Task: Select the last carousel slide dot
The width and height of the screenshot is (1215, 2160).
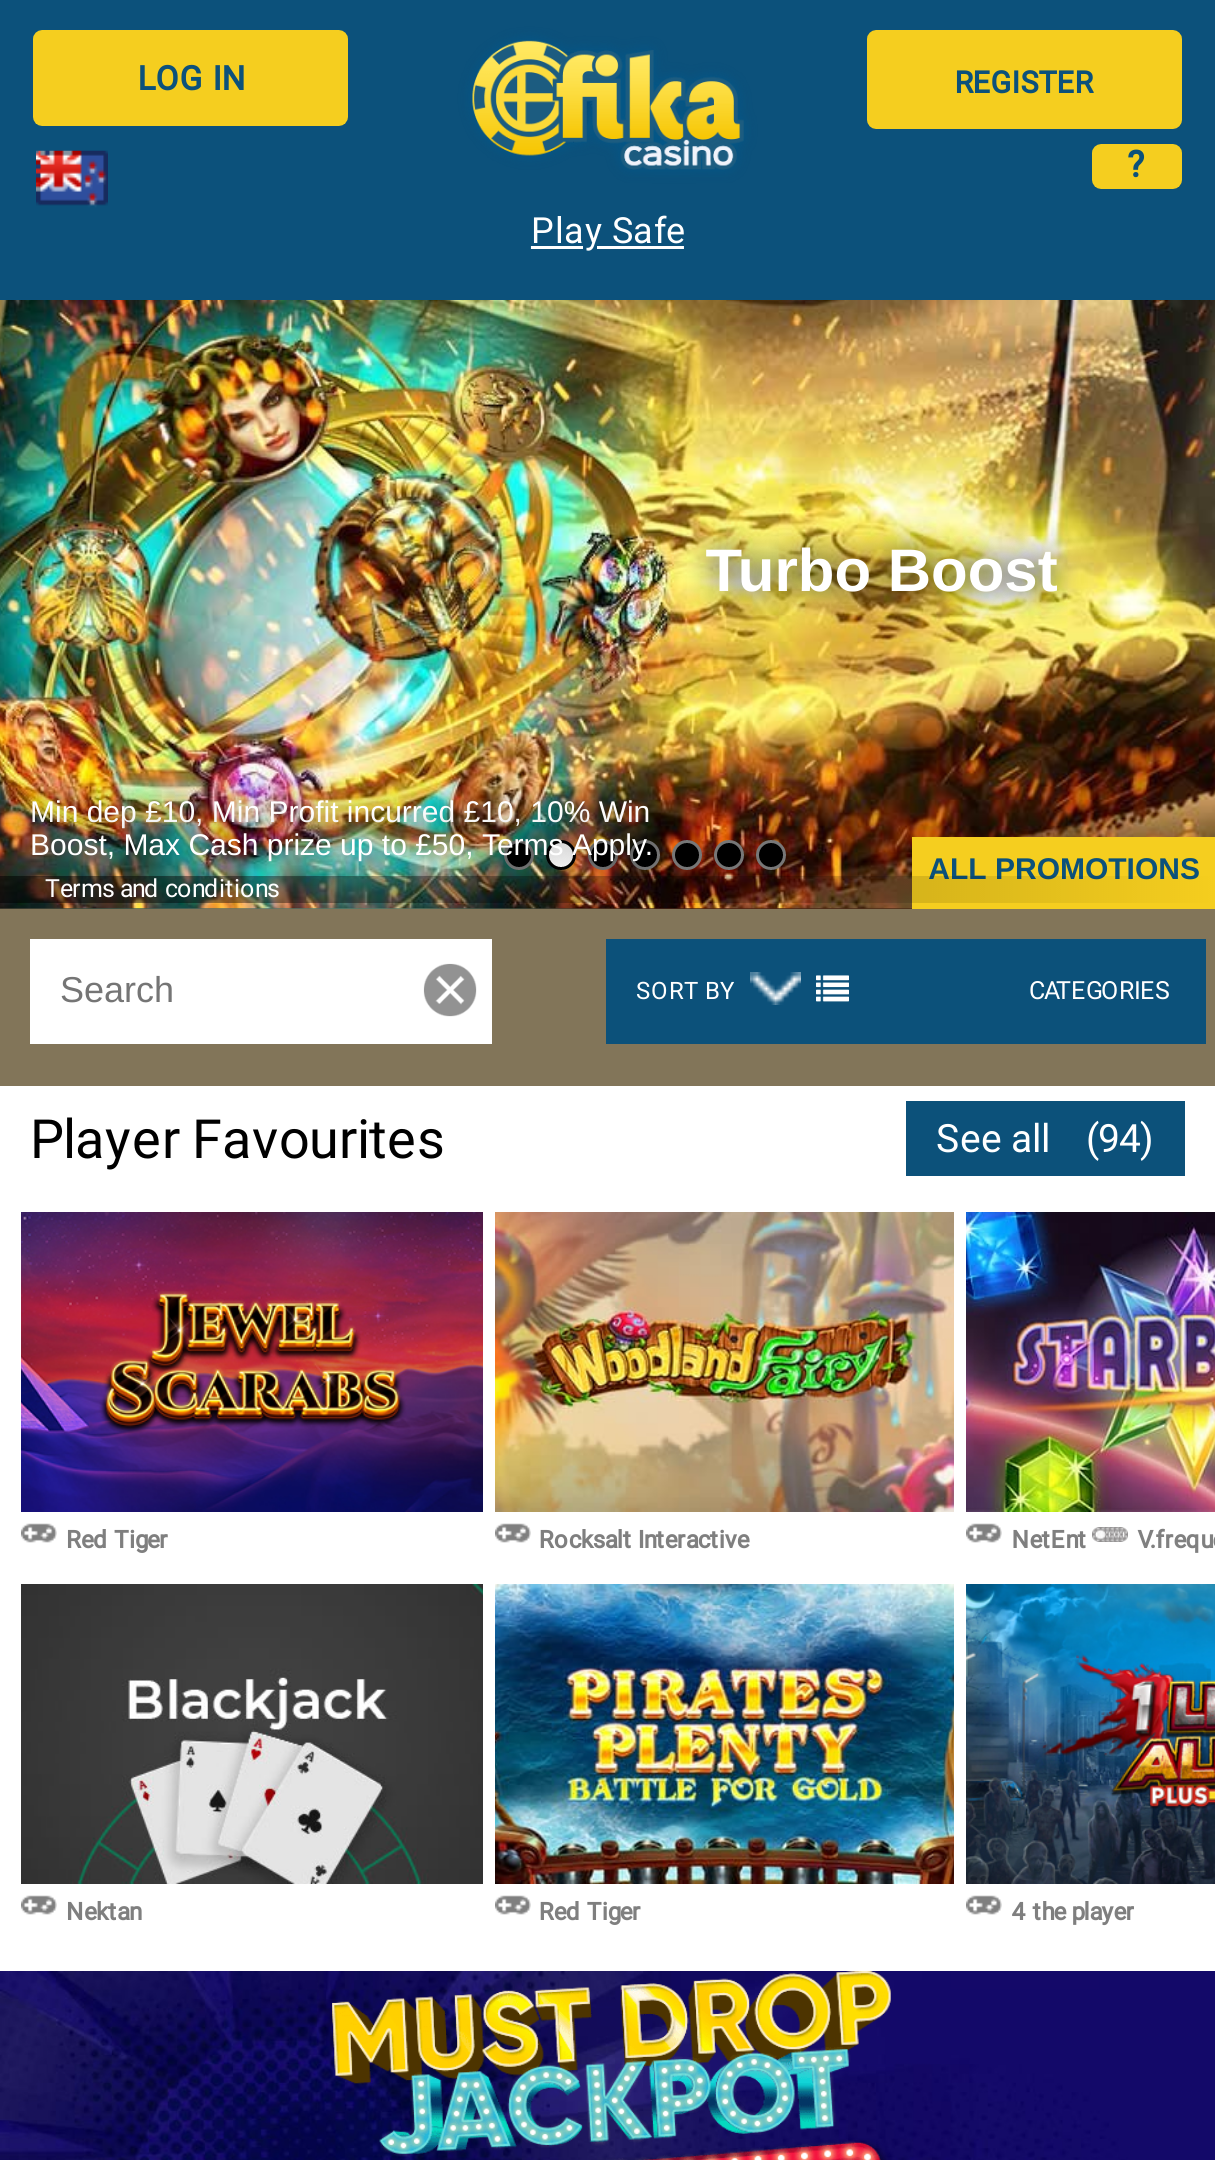Action: tap(771, 855)
